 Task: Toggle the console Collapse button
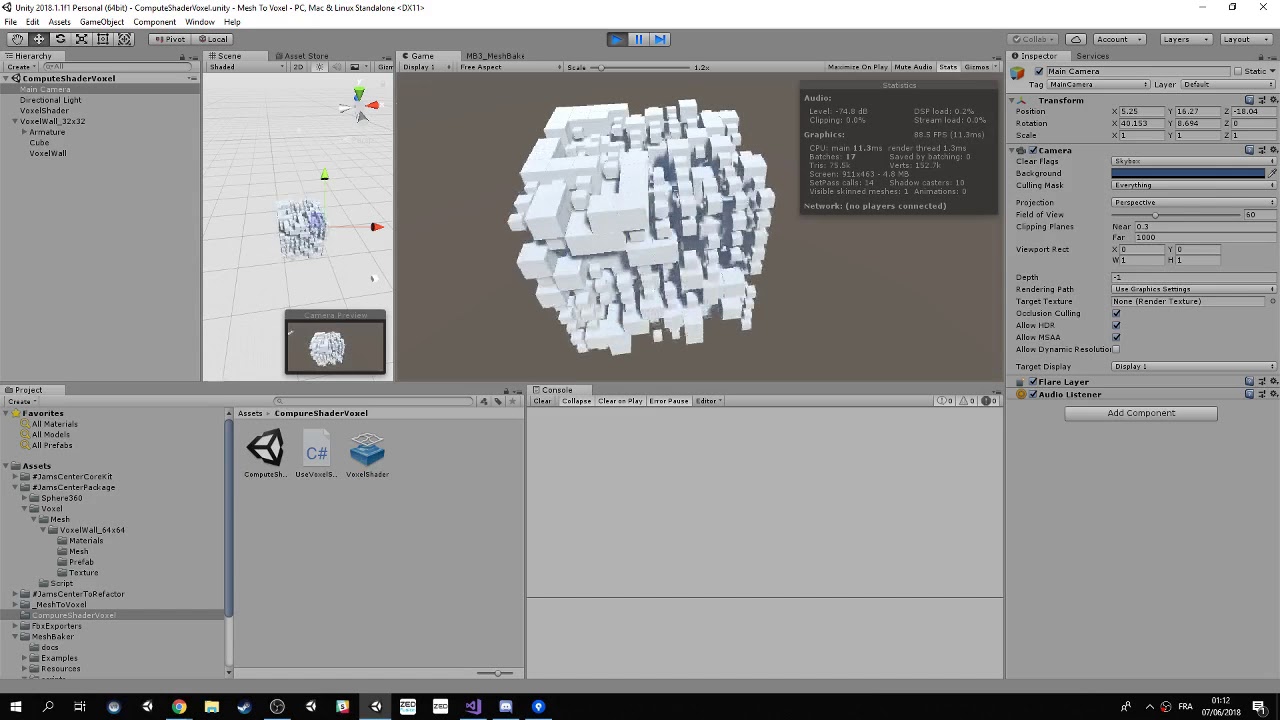pyautogui.click(x=576, y=401)
